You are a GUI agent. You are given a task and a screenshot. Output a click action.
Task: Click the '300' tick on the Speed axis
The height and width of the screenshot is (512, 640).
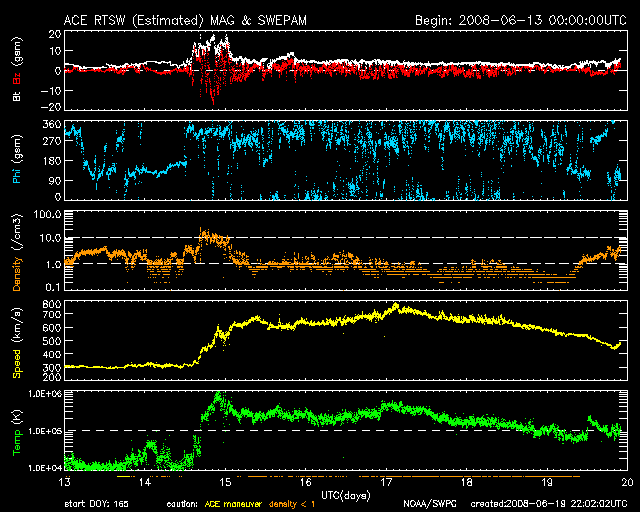pyautogui.click(x=52, y=368)
